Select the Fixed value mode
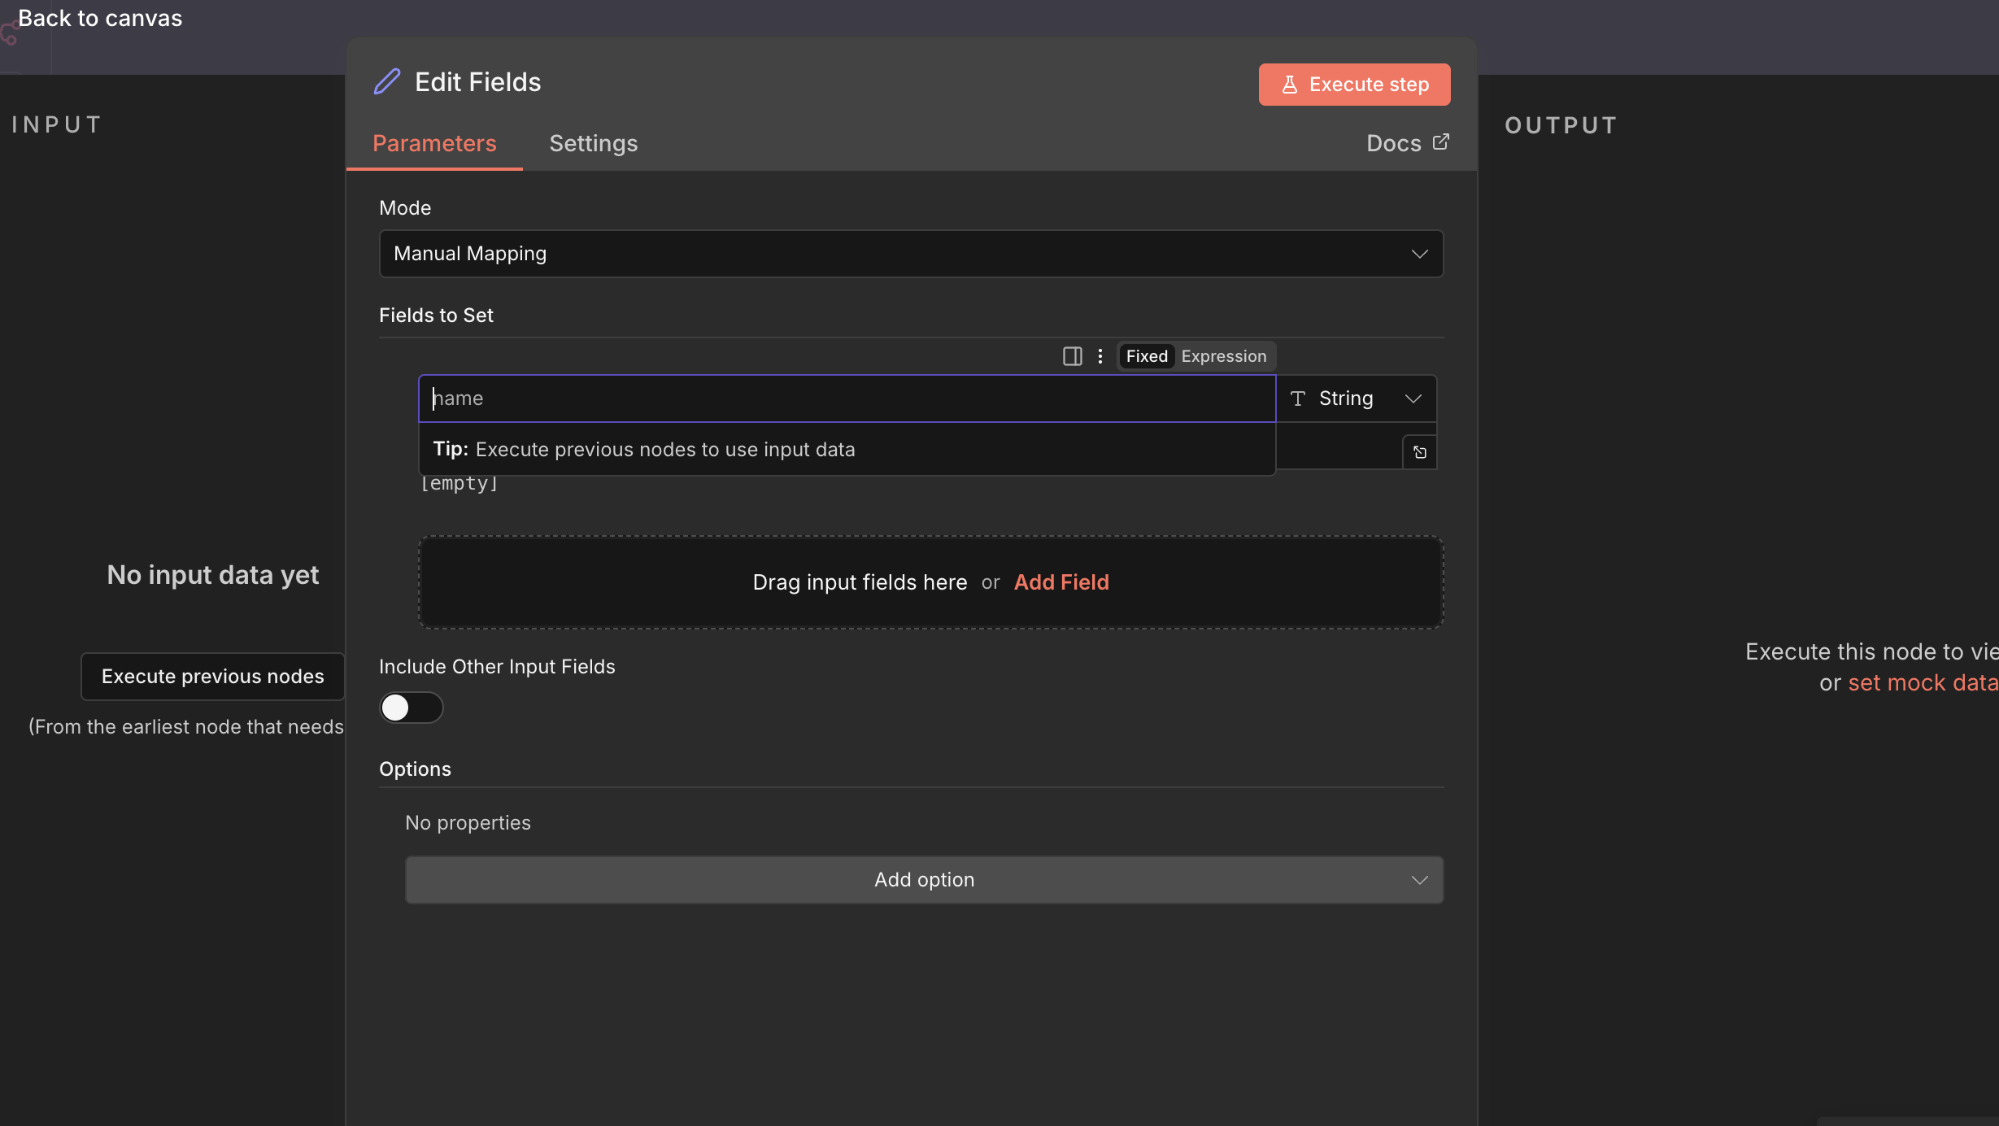 [1146, 357]
